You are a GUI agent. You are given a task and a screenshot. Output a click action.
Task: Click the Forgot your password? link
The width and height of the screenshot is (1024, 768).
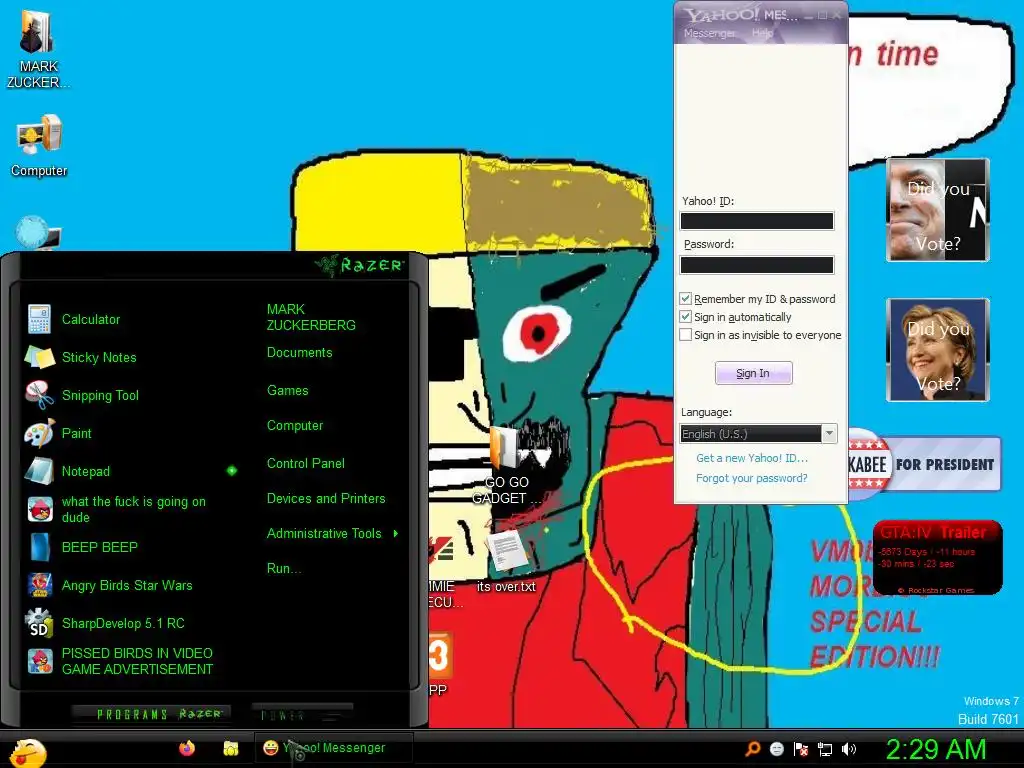coord(752,478)
